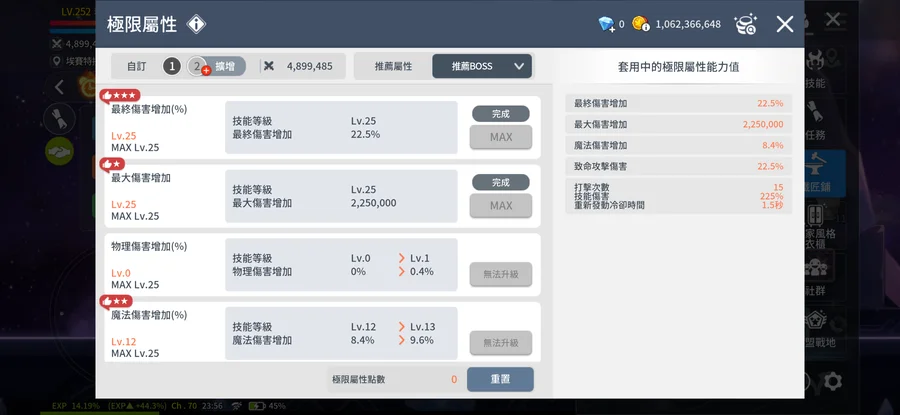Viewport: 900px width, 415px height.
Task: Tap the gold meso coin icon
Action: (642, 24)
